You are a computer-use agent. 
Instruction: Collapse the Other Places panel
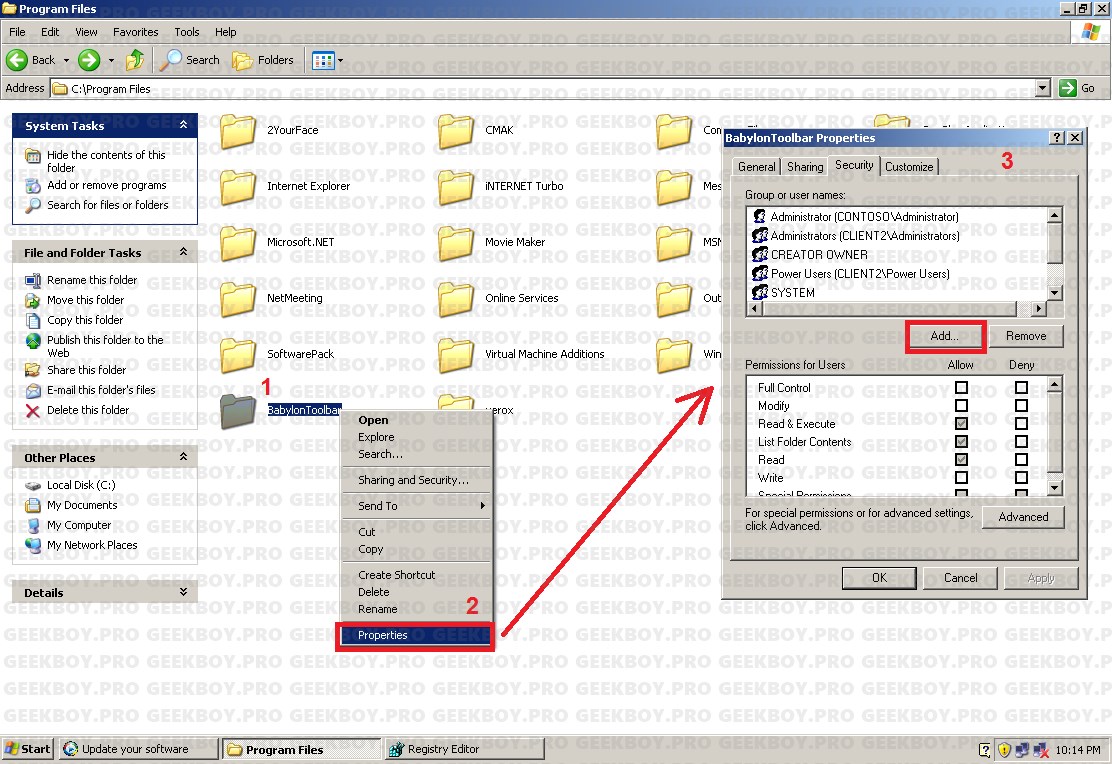pyautogui.click(x=184, y=458)
